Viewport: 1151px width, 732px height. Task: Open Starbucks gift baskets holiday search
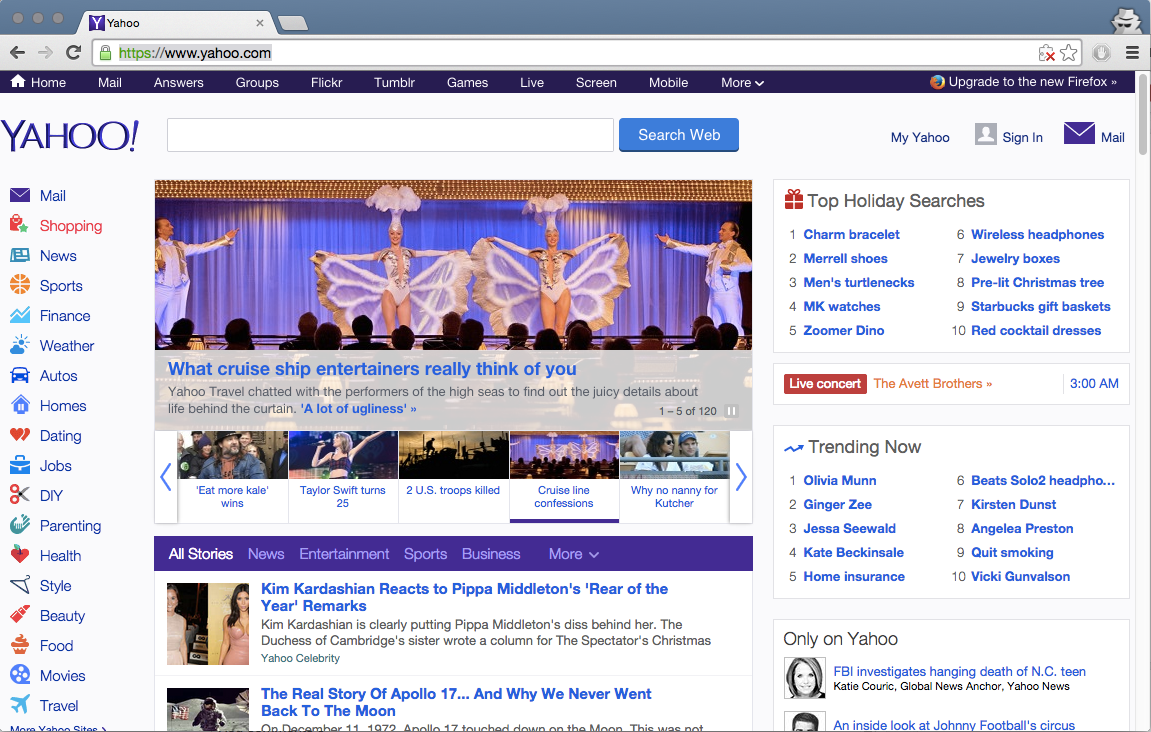click(x=1040, y=306)
